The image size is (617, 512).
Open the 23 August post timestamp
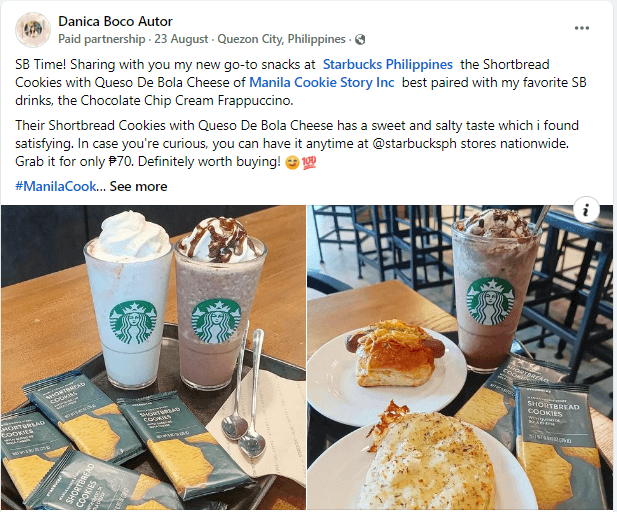[181, 39]
